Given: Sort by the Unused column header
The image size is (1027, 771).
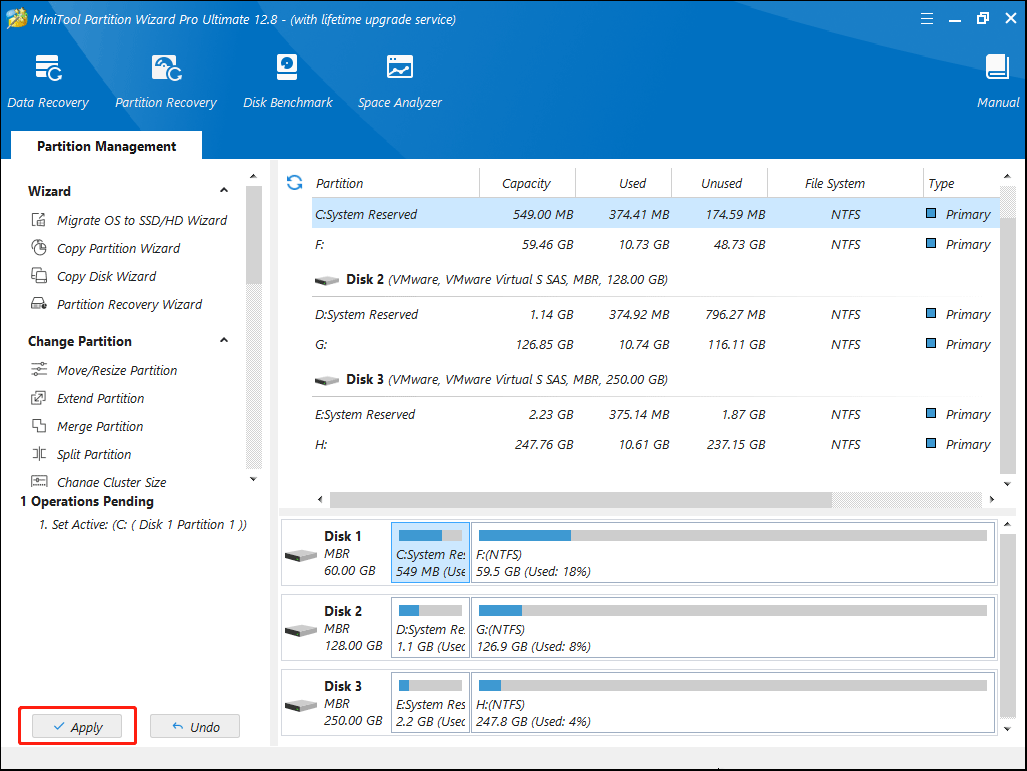Looking at the screenshot, I should 720,183.
